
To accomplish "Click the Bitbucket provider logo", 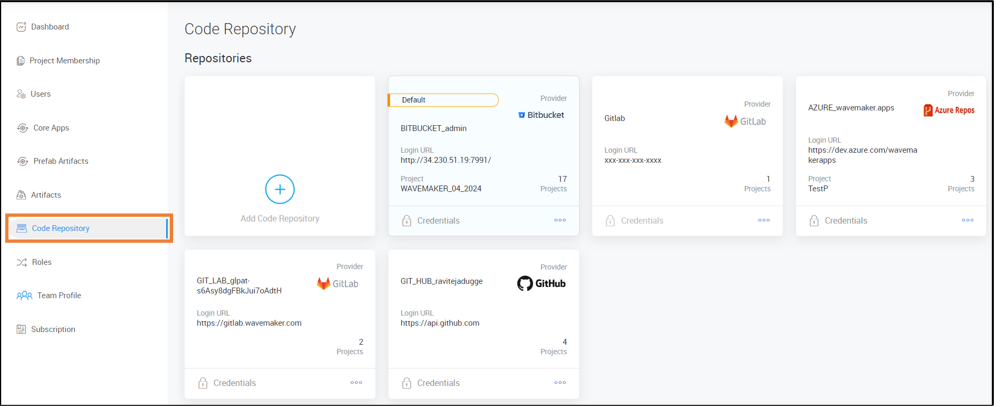I will coord(541,115).
